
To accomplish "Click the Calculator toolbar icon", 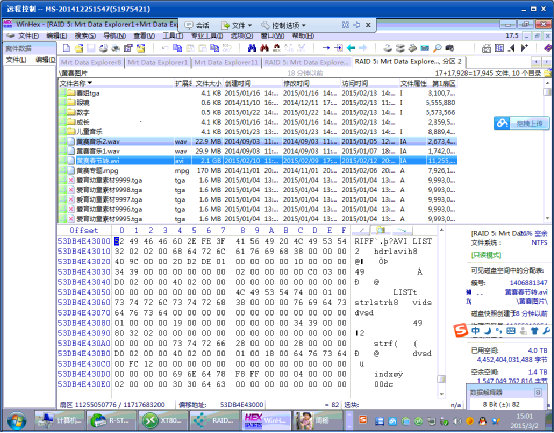I will click(x=487, y=48).
